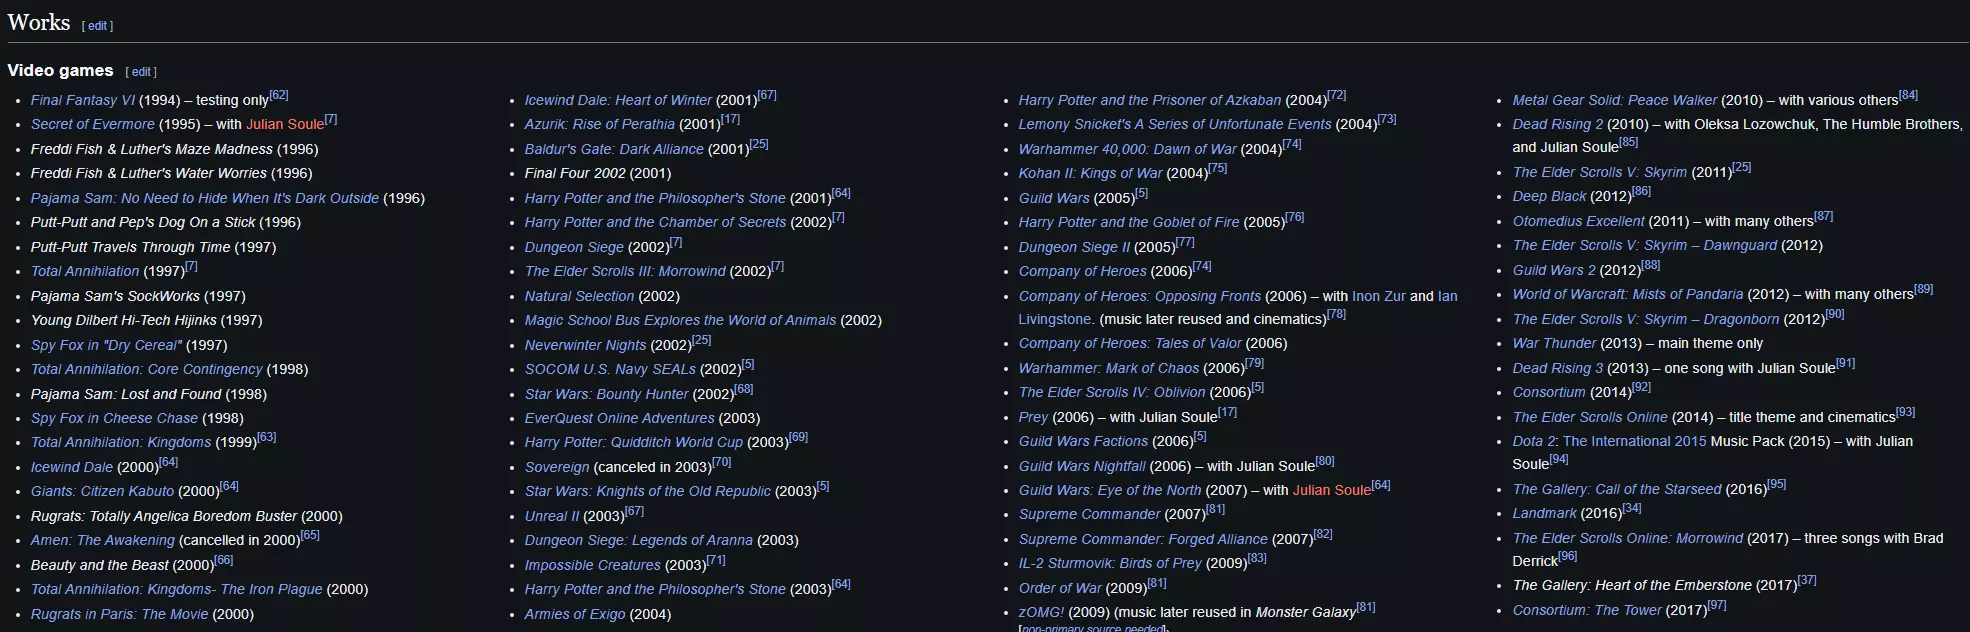Open Harry Potter: Quidditch World Cup link
The height and width of the screenshot is (632, 1970).
(634, 443)
